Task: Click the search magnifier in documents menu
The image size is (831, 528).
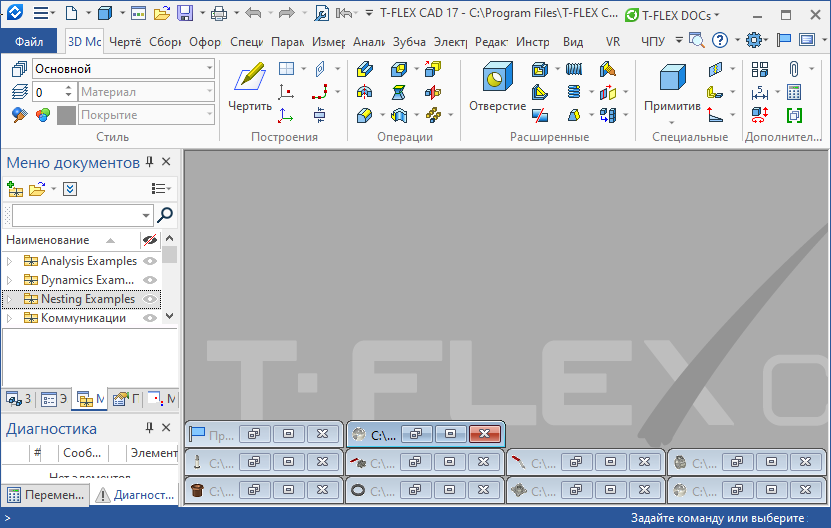Action: click(166, 215)
